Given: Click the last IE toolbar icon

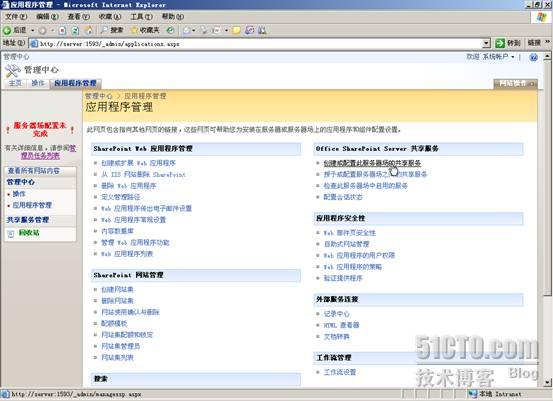Looking at the screenshot, I should pos(262,31).
